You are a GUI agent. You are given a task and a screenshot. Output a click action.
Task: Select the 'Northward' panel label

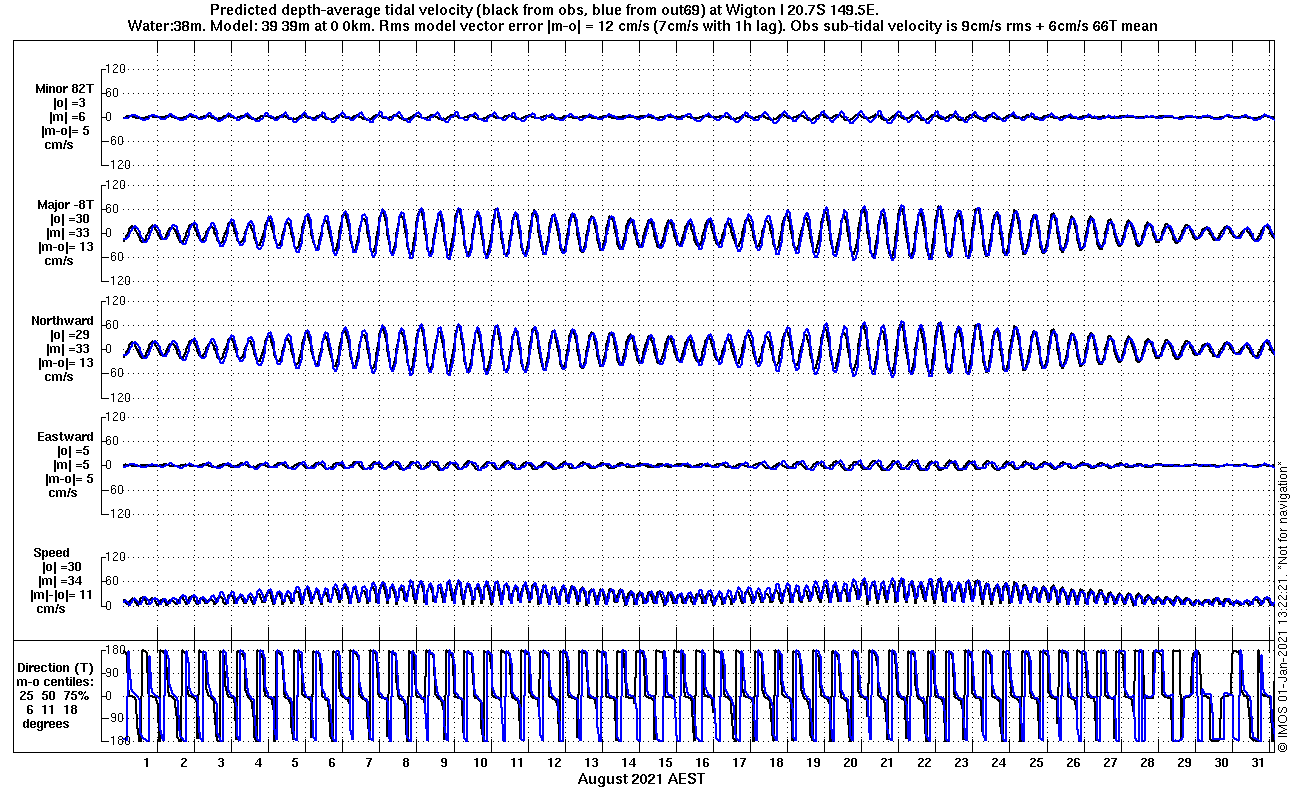click(x=63, y=321)
